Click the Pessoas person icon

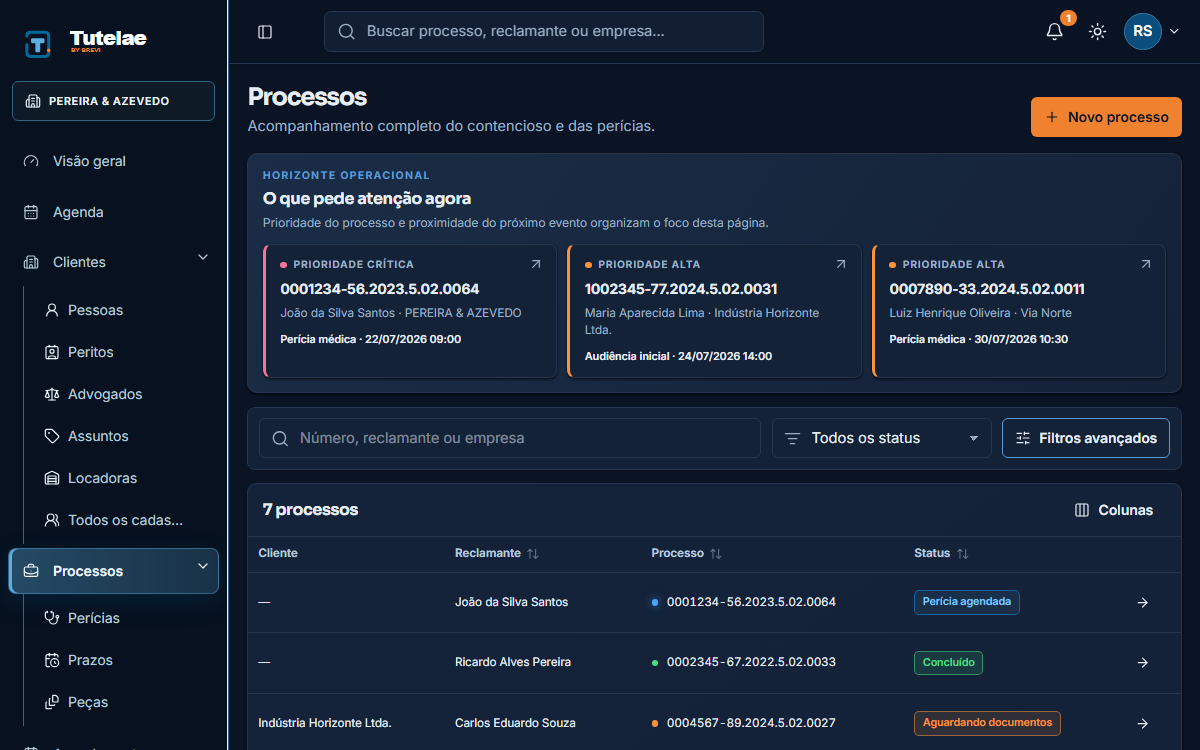(52, 310)
